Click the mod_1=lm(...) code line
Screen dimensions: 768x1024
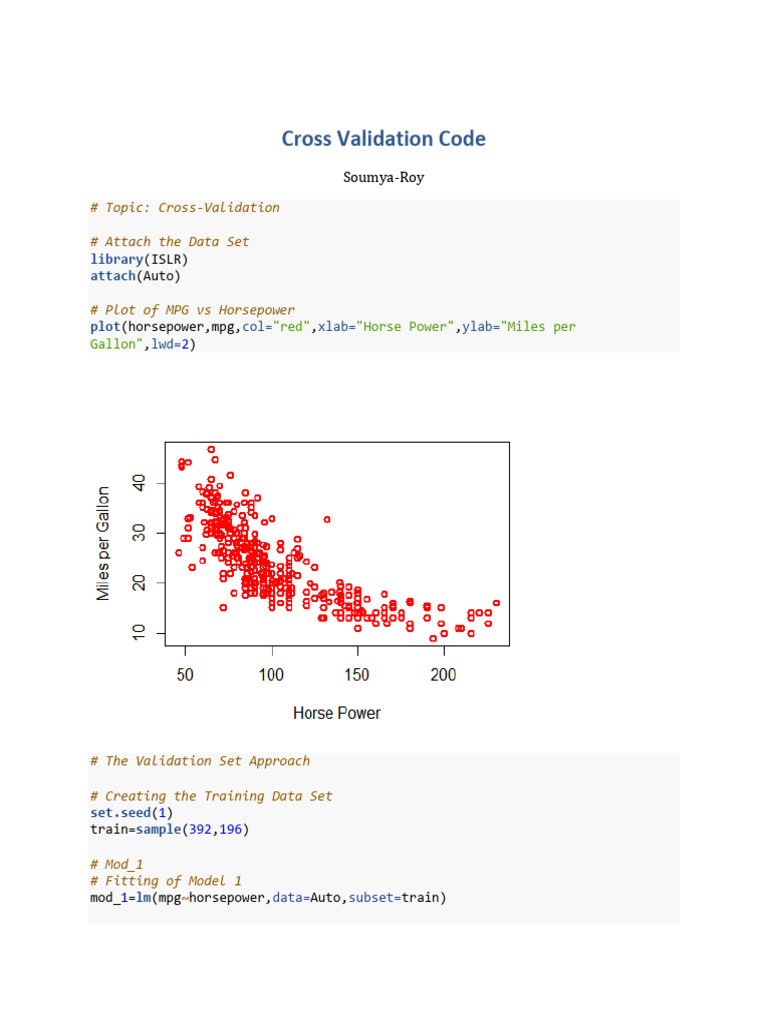pos(268,898)
